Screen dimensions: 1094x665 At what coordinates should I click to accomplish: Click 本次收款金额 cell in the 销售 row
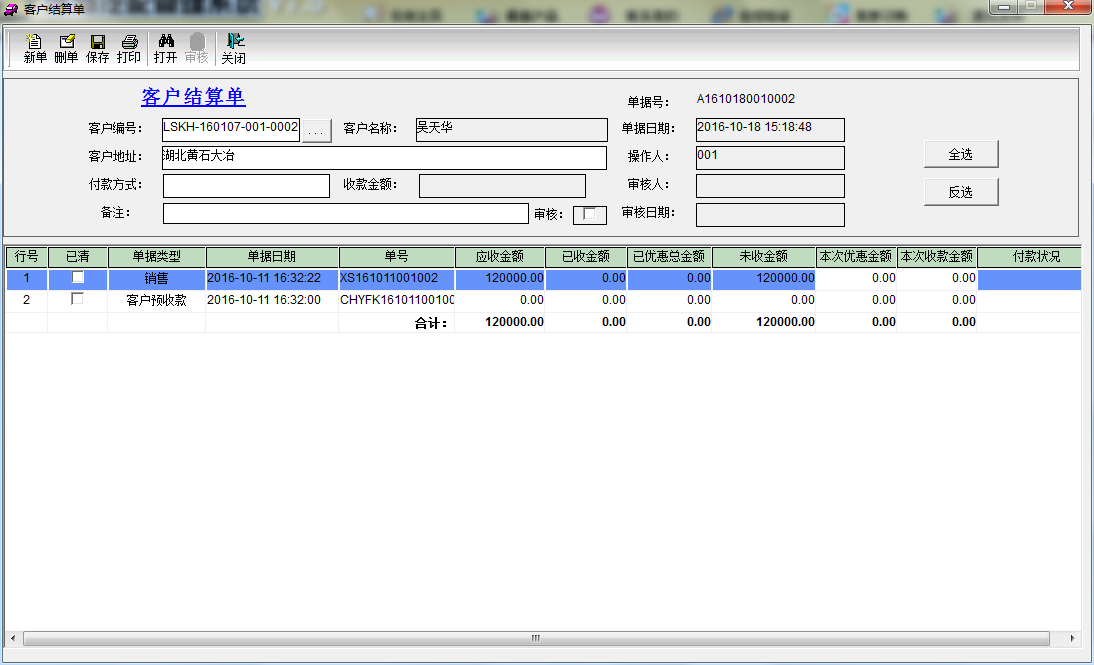pos(937,278)
